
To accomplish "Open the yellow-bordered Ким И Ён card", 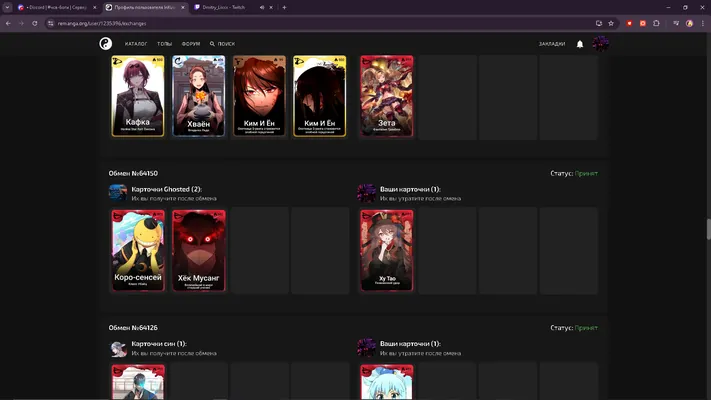I will pyautogui.click(x=320, y=96).
